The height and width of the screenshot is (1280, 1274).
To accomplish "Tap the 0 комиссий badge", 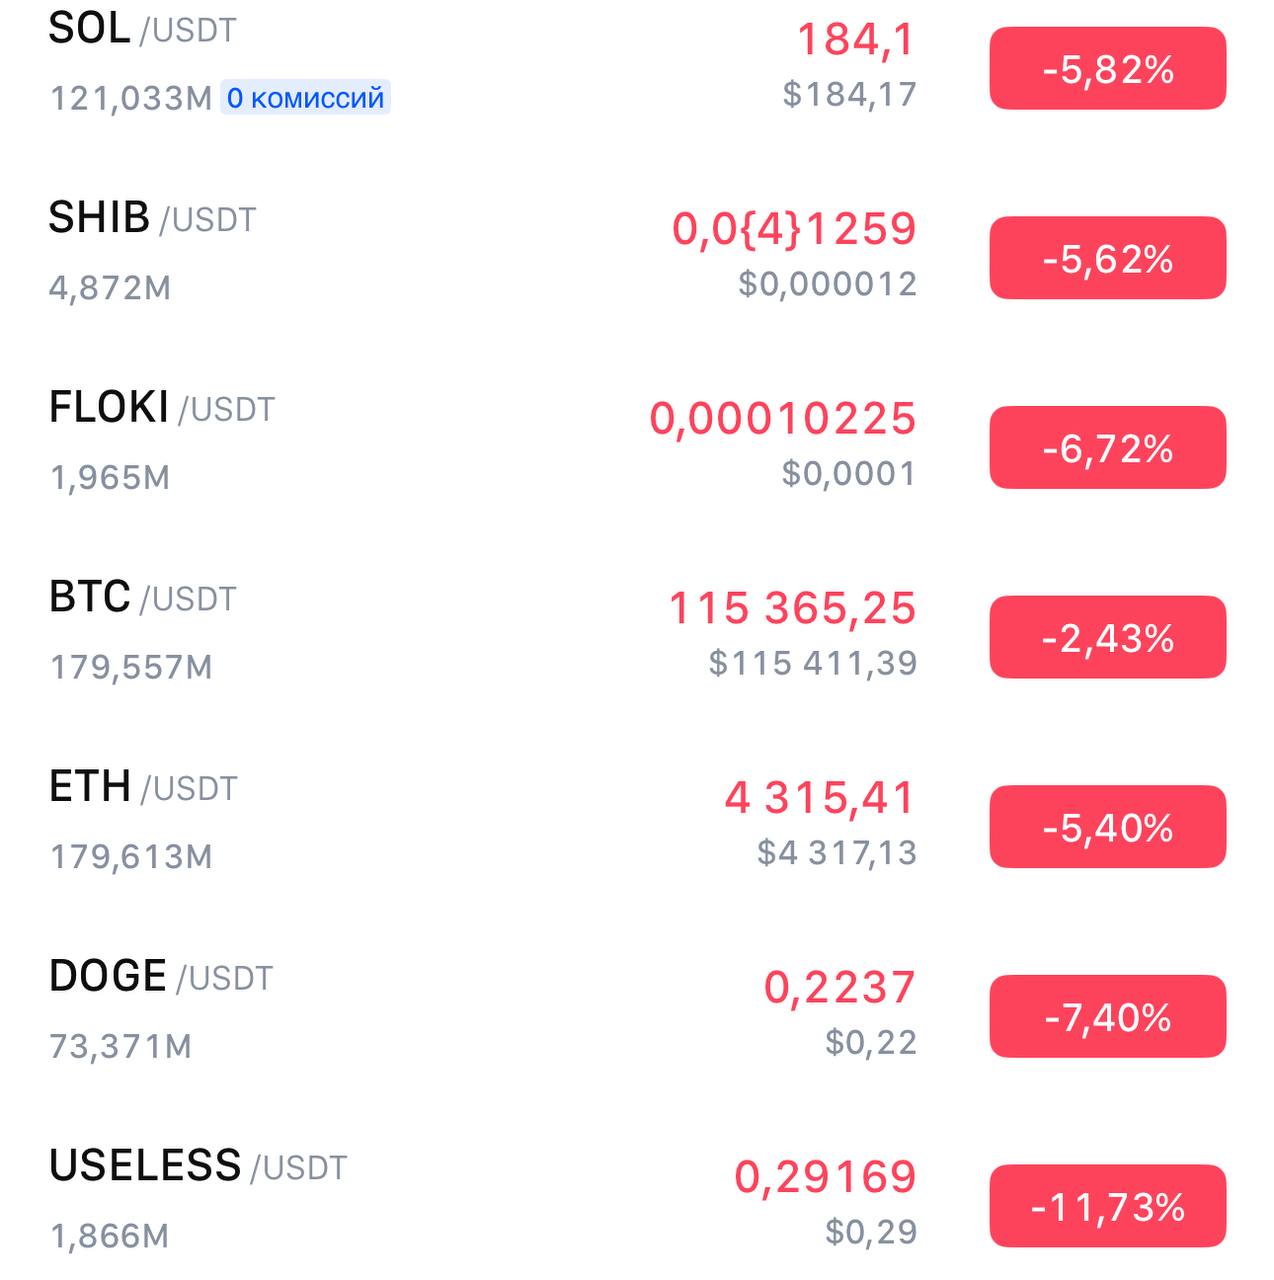I will pyautogui.click(x=305, y=97).
